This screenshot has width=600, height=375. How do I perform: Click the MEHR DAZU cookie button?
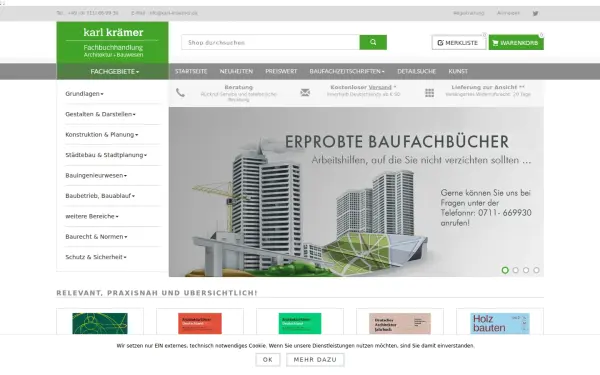315,360
